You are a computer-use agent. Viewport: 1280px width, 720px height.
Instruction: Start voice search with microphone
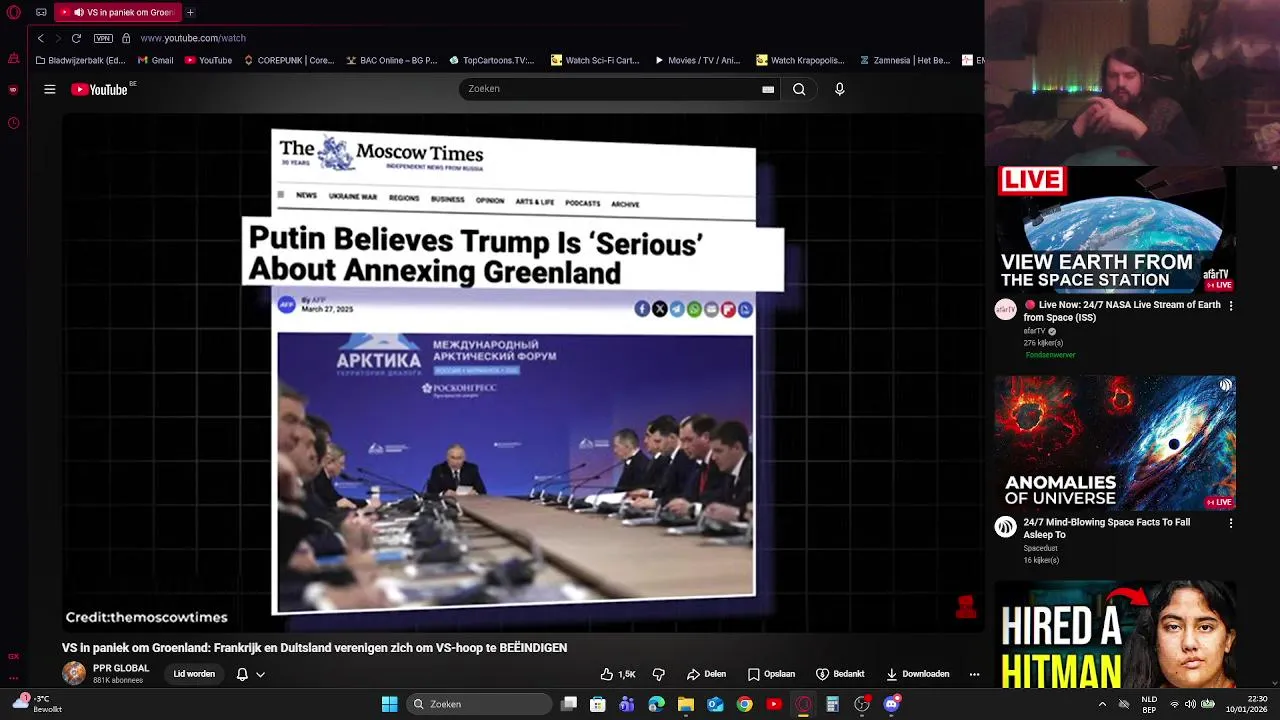click(x=839, y=89)
